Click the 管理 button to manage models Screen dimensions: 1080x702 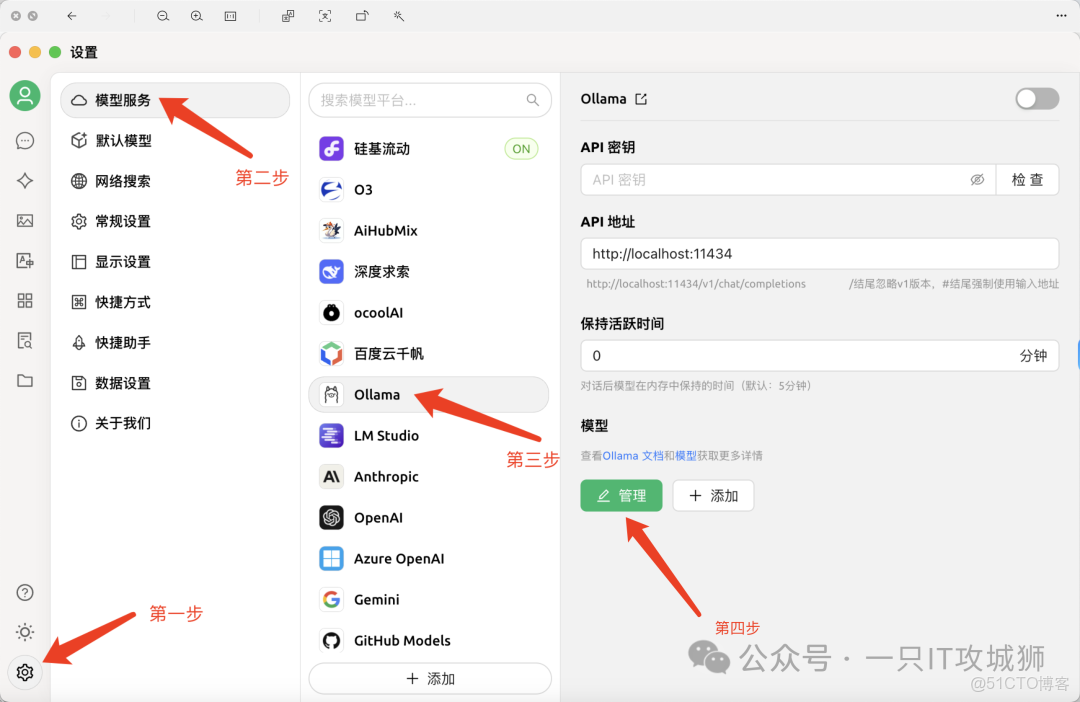[621, 495]
